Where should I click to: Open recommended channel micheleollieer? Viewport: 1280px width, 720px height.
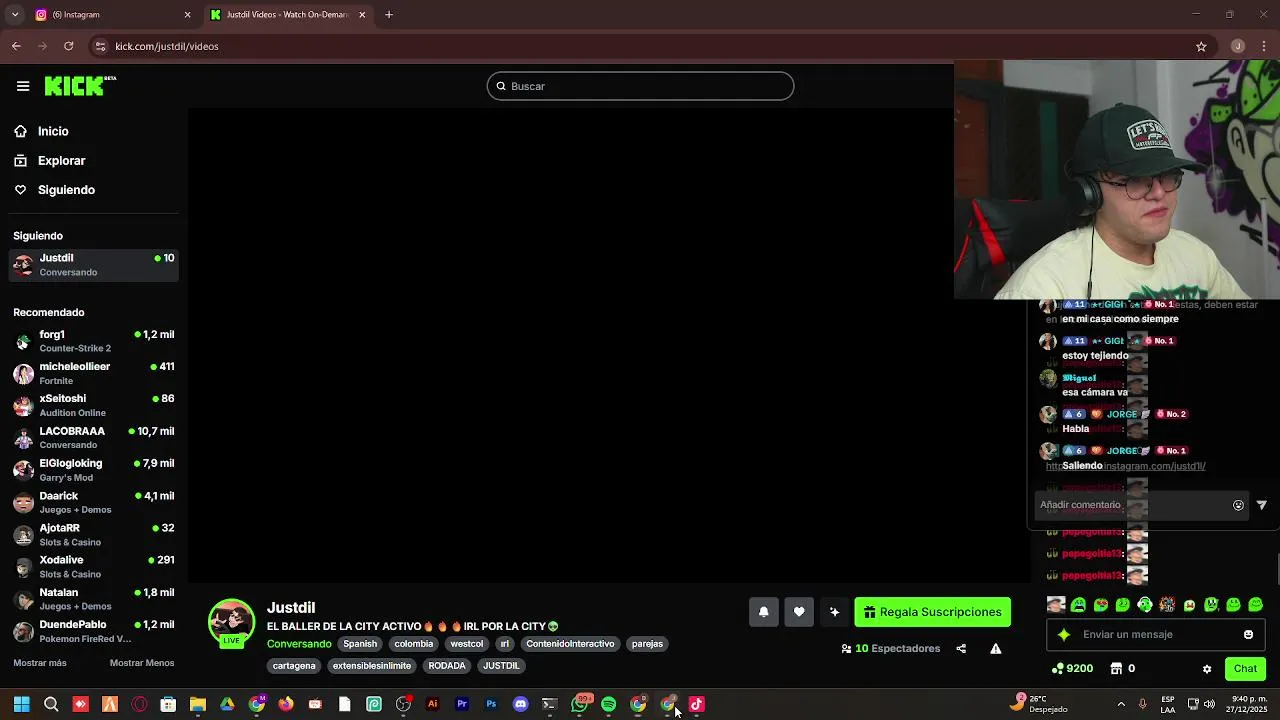pos(93,373)
